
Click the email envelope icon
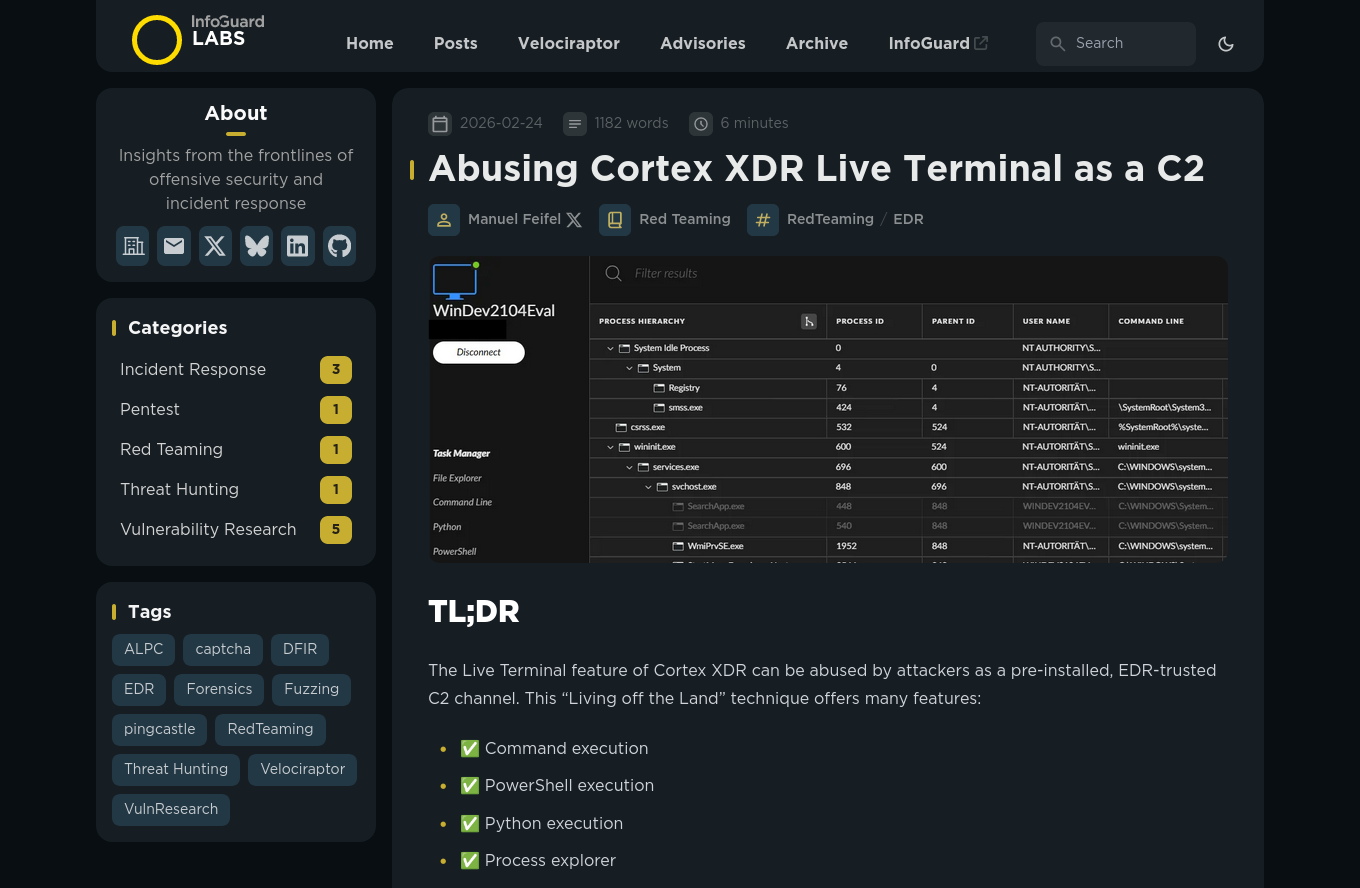pos(174,246)
